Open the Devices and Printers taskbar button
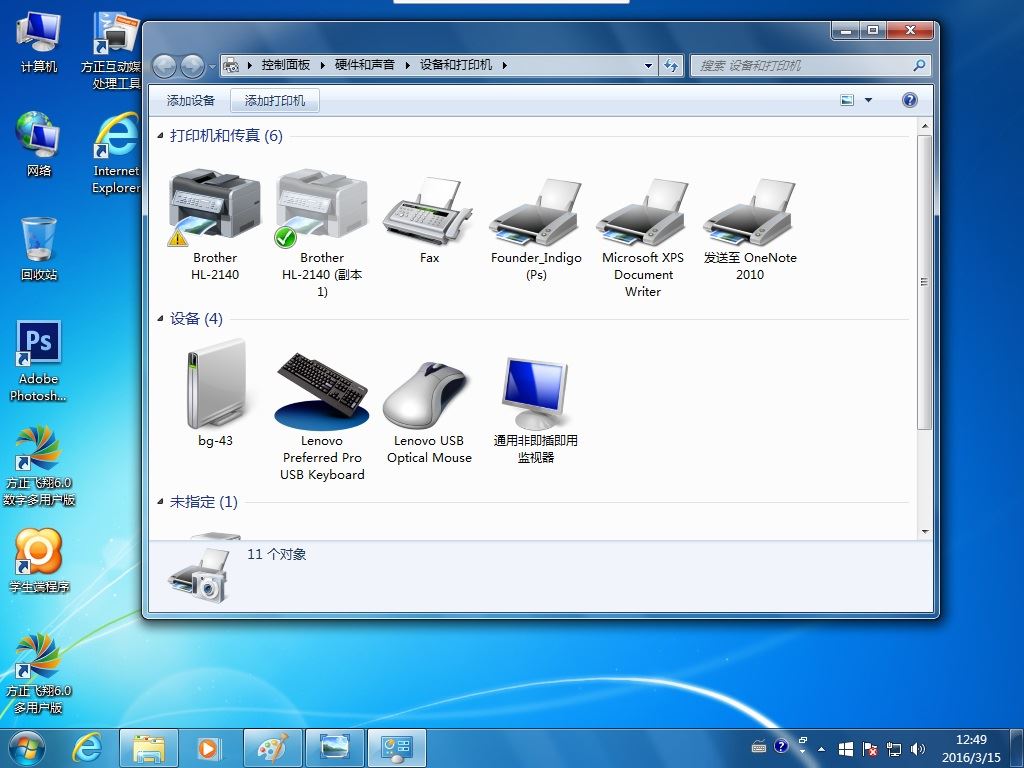The height and width of the screenshot is (768, 1024). click(396, 748)
